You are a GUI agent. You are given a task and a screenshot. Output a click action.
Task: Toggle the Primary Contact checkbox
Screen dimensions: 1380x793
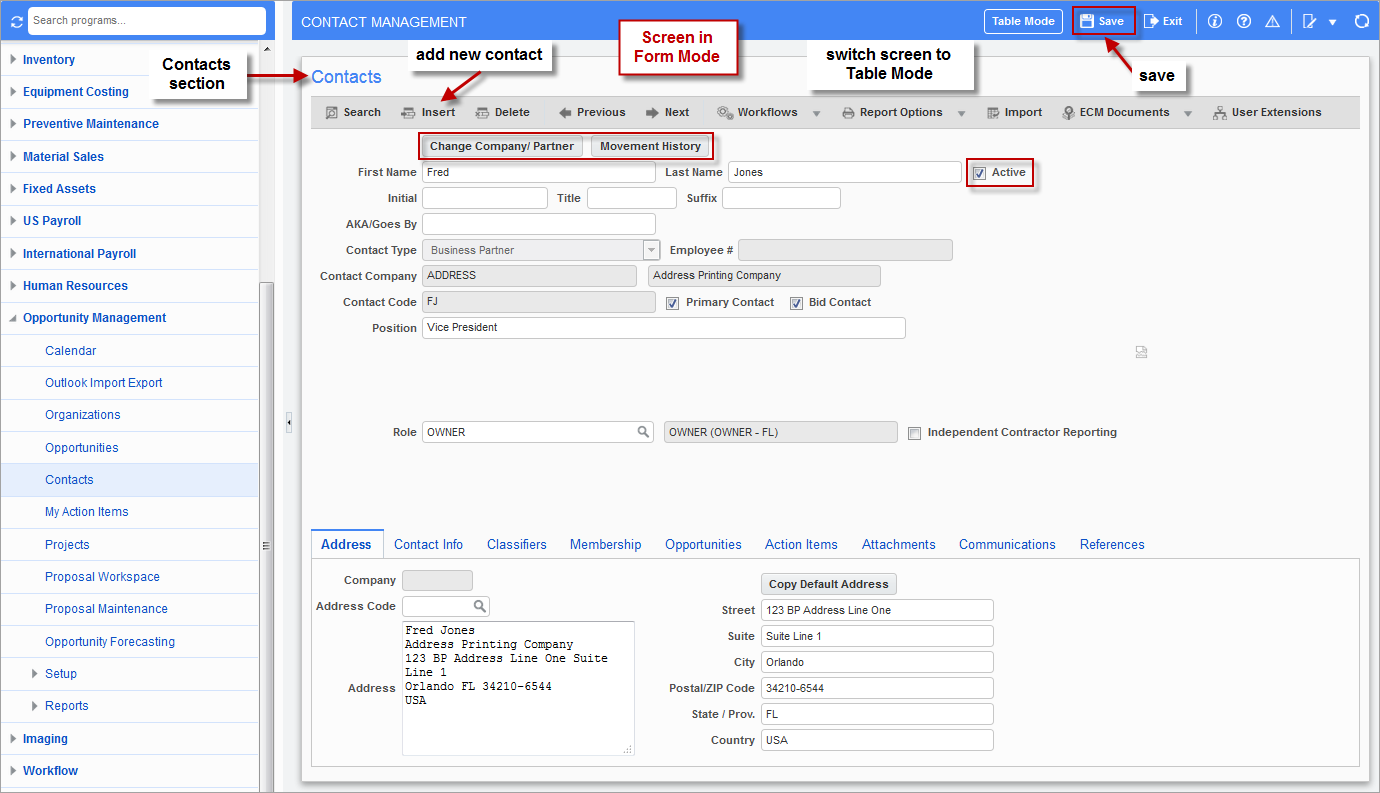click(673, 303)
